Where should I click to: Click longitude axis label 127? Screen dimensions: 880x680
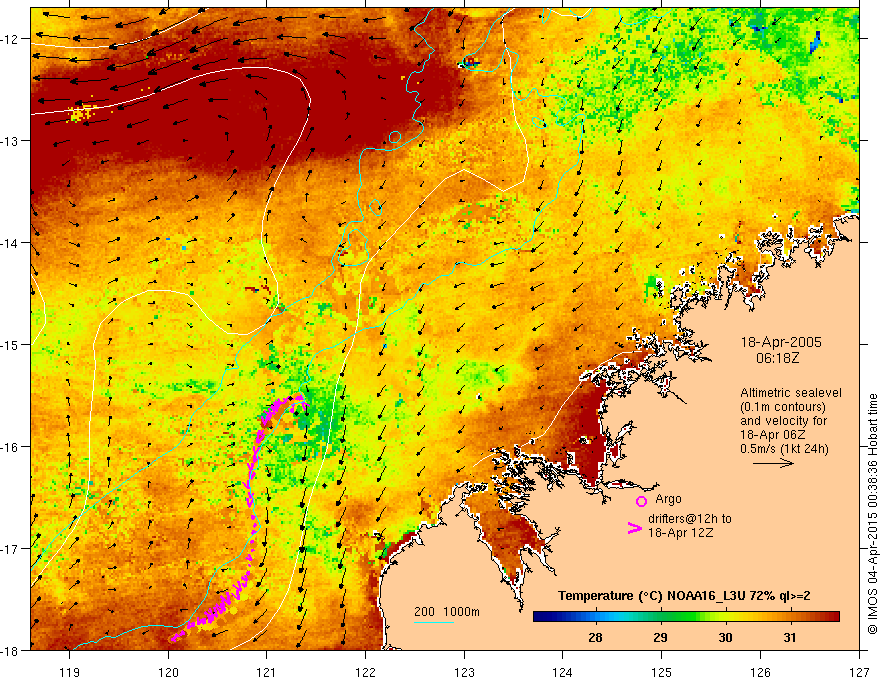(859, 672)
